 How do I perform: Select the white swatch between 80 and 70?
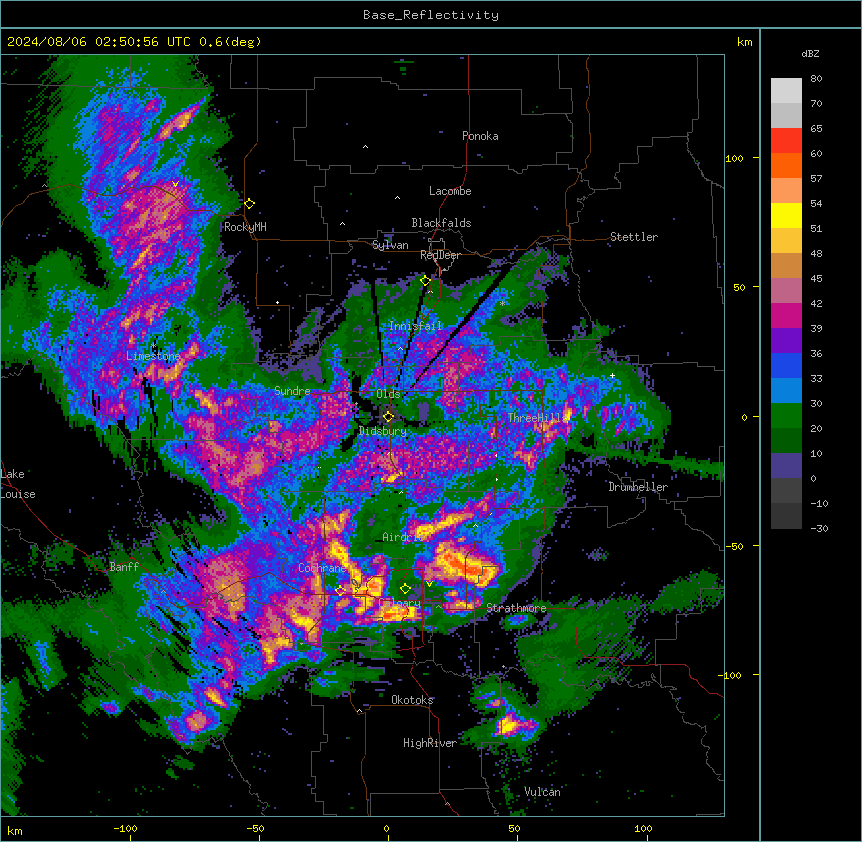pos(786,91)
